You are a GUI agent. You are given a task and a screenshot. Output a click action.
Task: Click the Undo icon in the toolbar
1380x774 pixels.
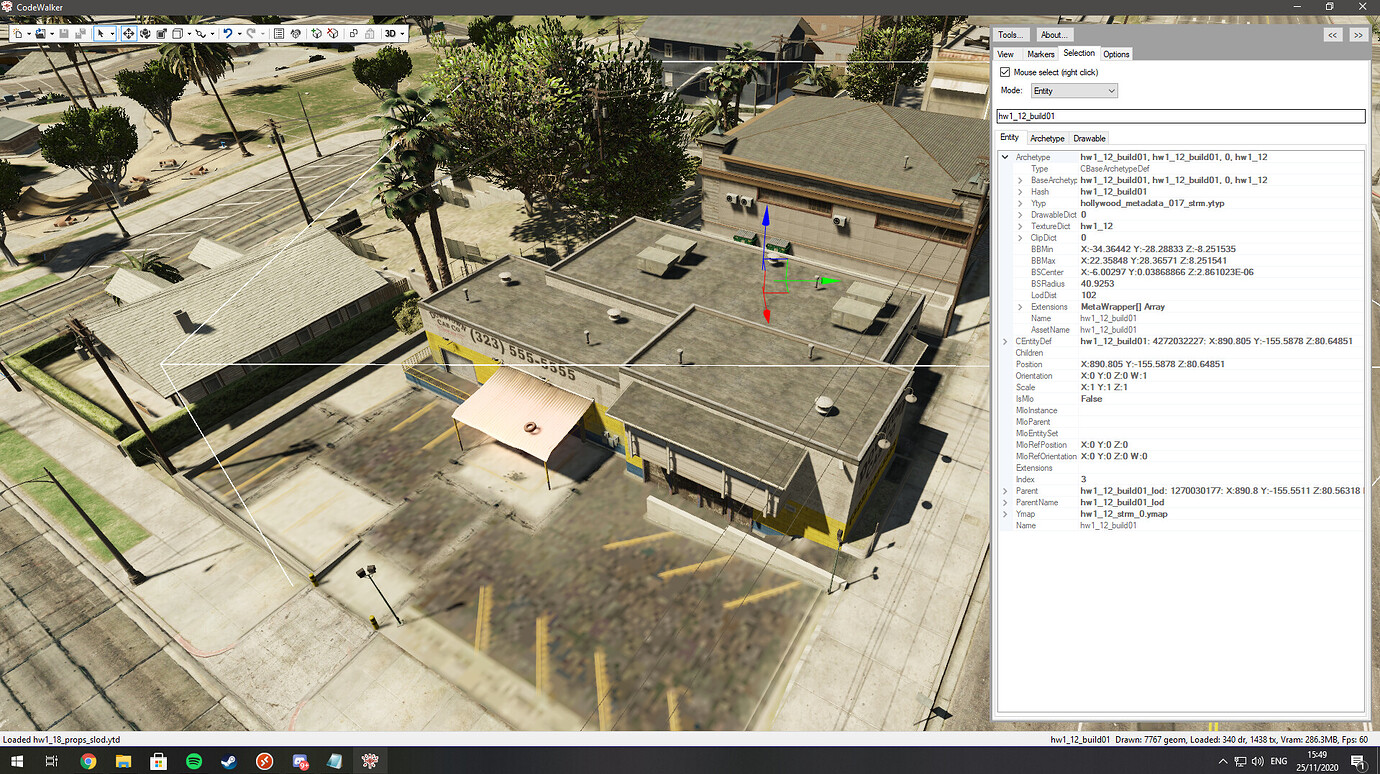click(x=228, y=33)
